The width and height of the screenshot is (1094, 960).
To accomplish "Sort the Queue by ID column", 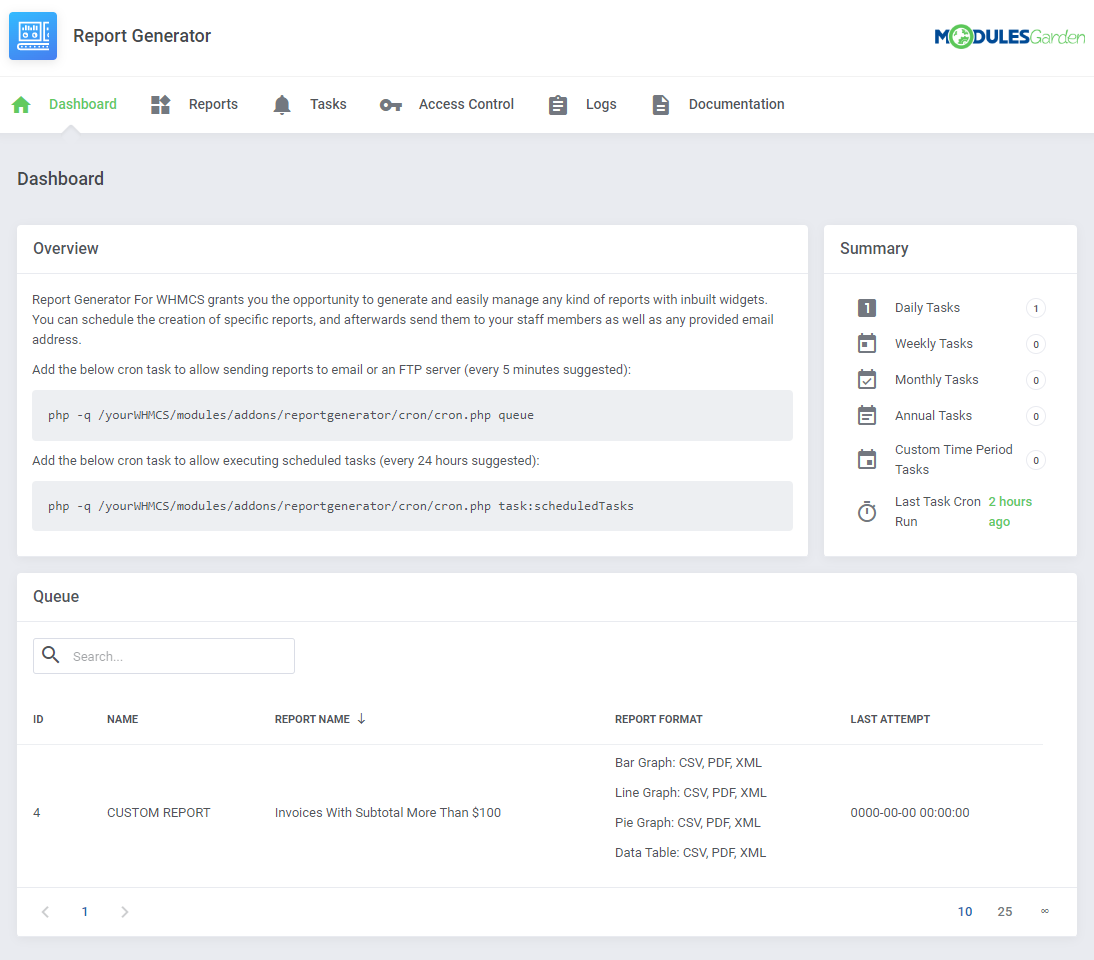I will click(x=38, y=719).
